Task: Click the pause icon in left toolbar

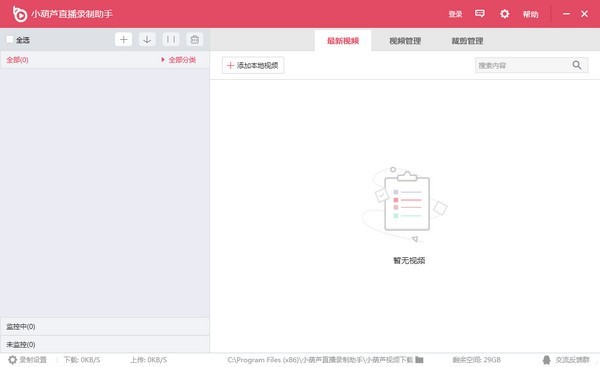Action: [x=171, y=39]
